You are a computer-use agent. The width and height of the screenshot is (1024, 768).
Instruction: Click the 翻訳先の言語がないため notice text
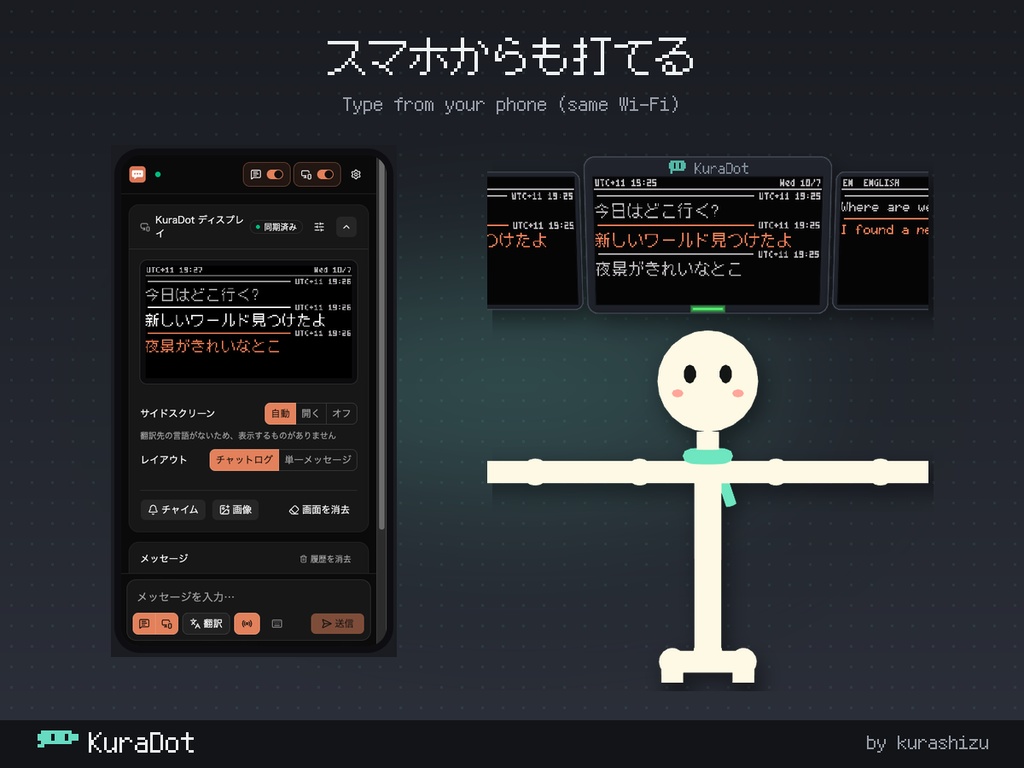click(x=238, y=436)
